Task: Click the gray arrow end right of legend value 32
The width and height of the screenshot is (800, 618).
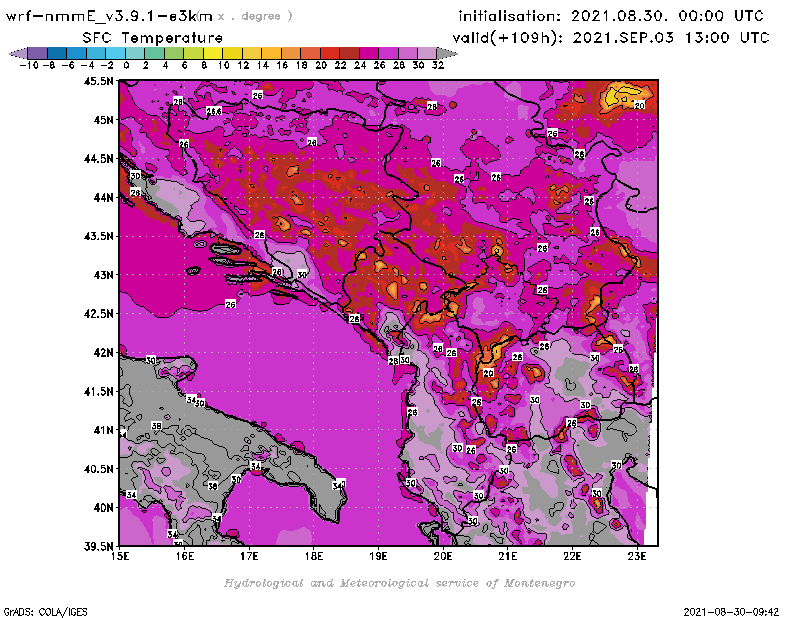Action: (x=447, y=53)
